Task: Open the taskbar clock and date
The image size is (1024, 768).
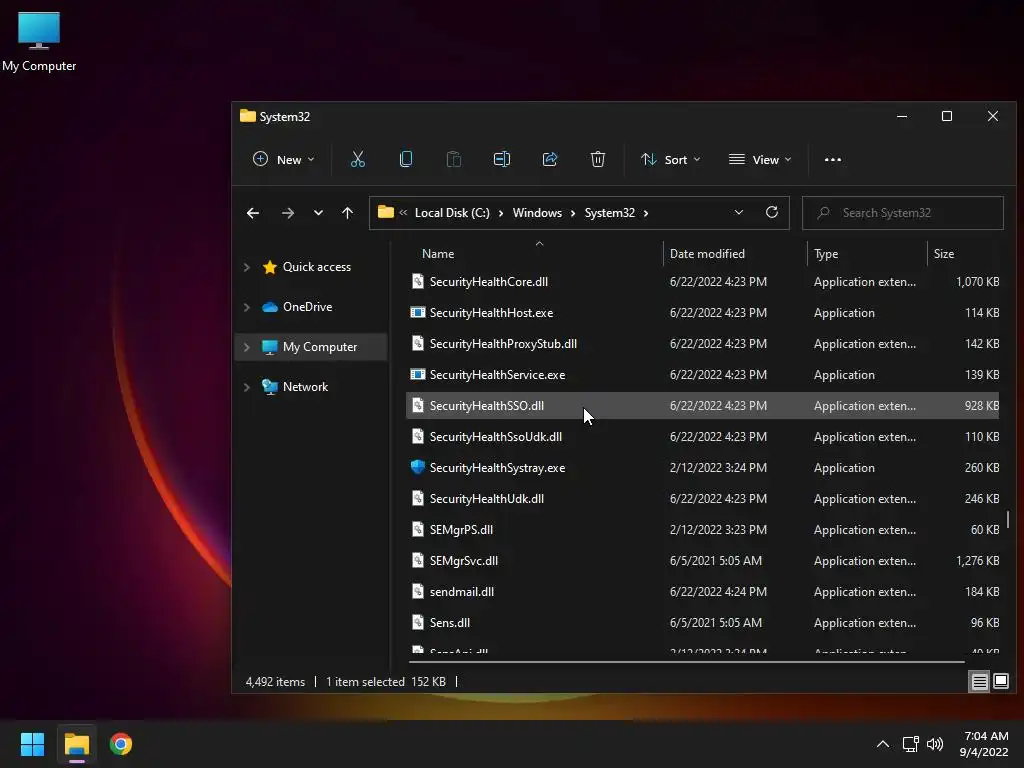Action: [984, 744]
